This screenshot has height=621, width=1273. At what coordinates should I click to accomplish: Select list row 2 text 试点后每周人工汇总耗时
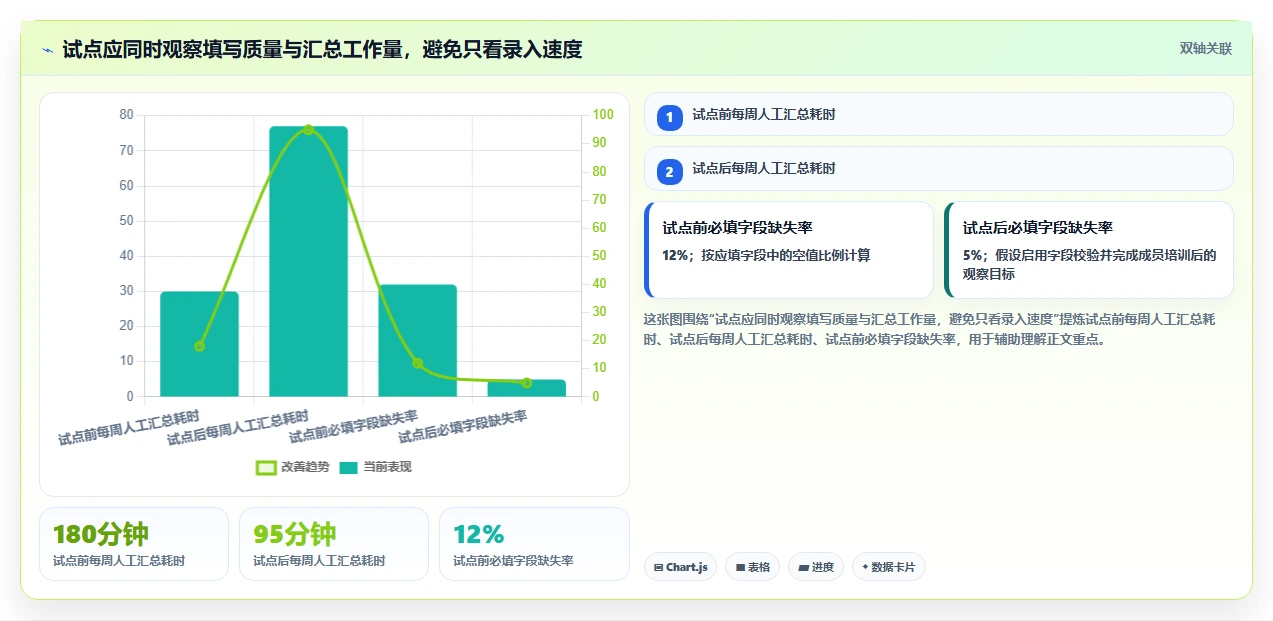point(764,169)
